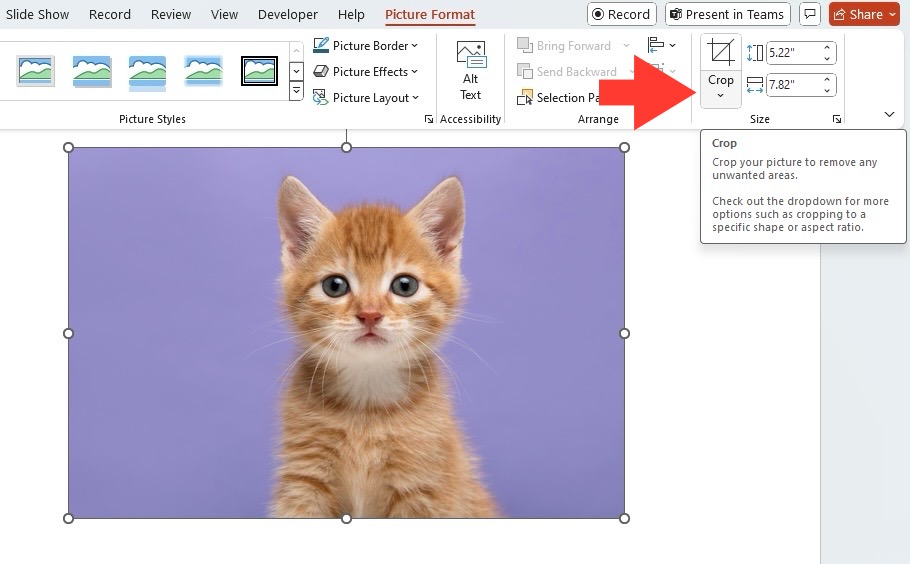Open the Picture Layout dropdown
This screenshot has width=910, height=564.
coord(366,97)
